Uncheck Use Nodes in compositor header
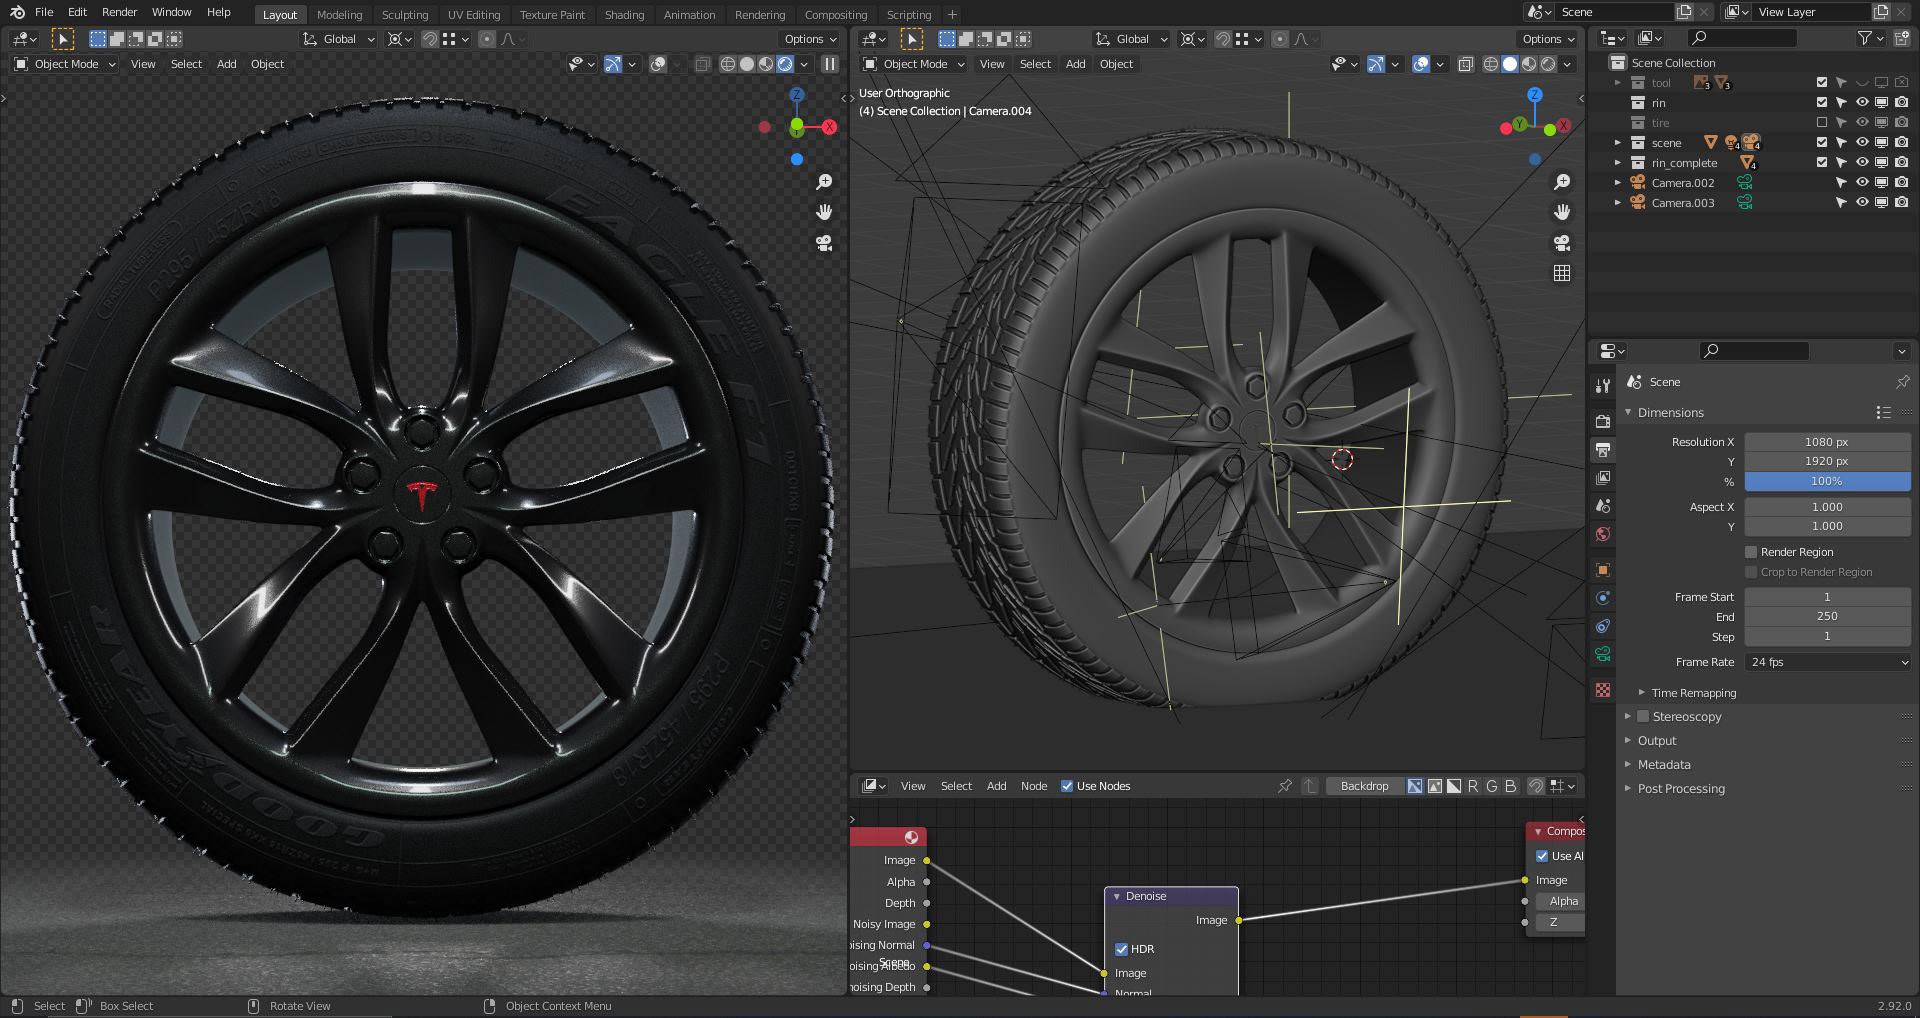The width and height of the screenshot is (1920, 1018). tap(1067, 786)
